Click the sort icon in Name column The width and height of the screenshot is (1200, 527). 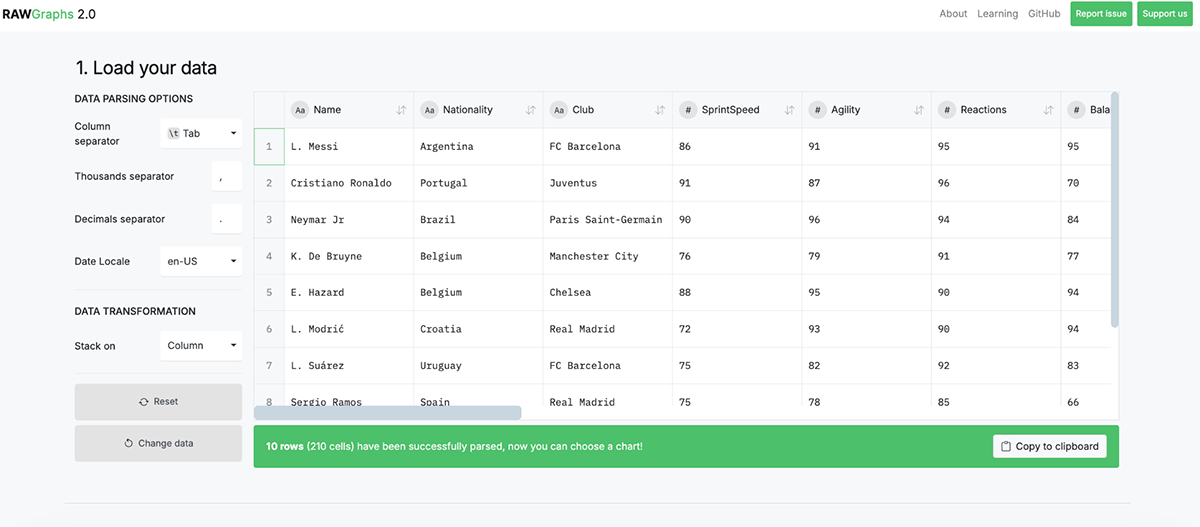click(x=401, y=110)
